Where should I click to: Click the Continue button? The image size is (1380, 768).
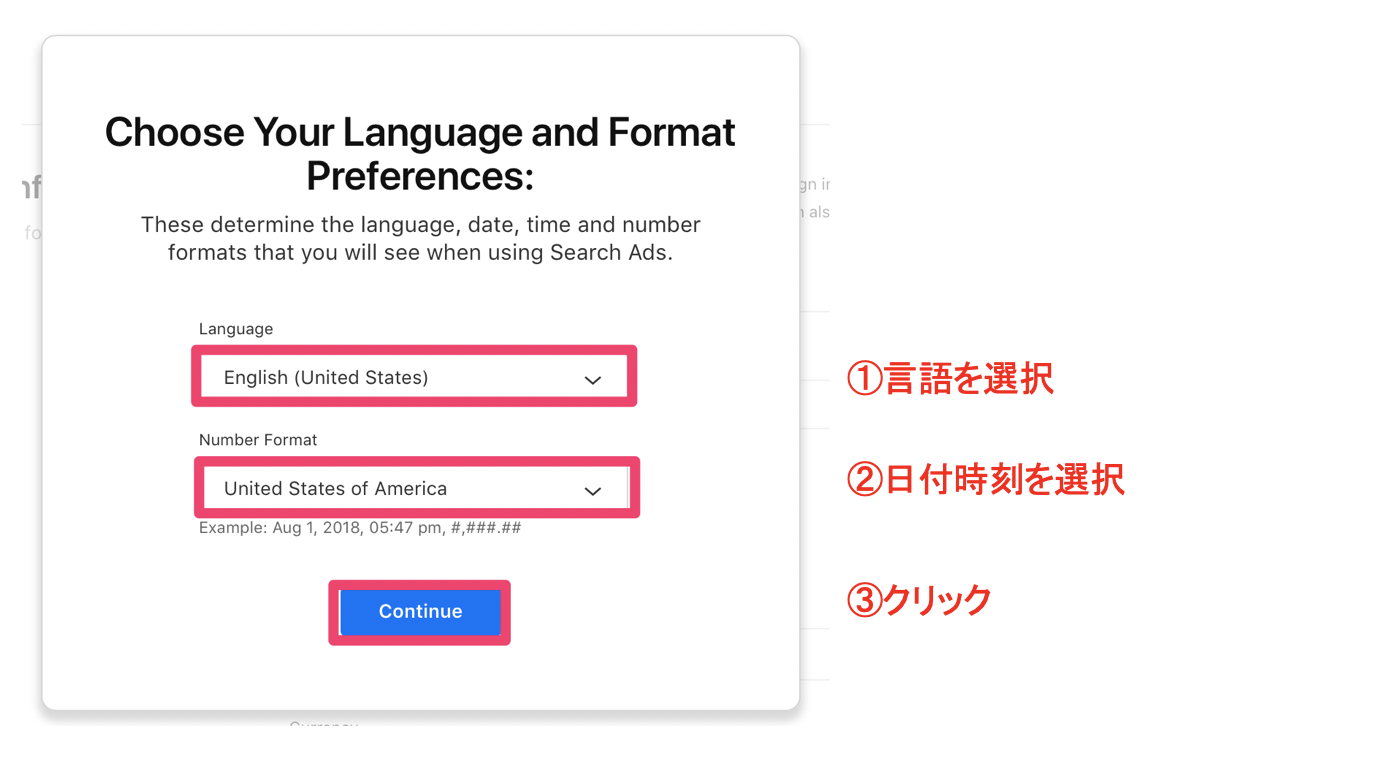[419, 611]
